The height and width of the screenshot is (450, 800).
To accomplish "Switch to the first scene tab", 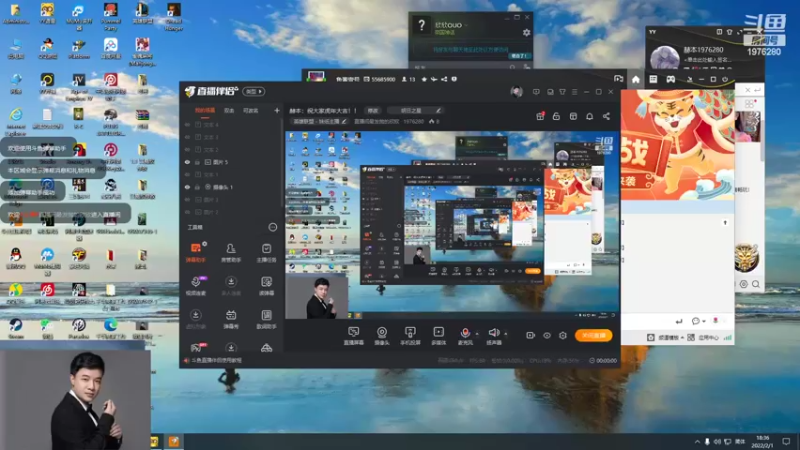I will pos(205,110).
